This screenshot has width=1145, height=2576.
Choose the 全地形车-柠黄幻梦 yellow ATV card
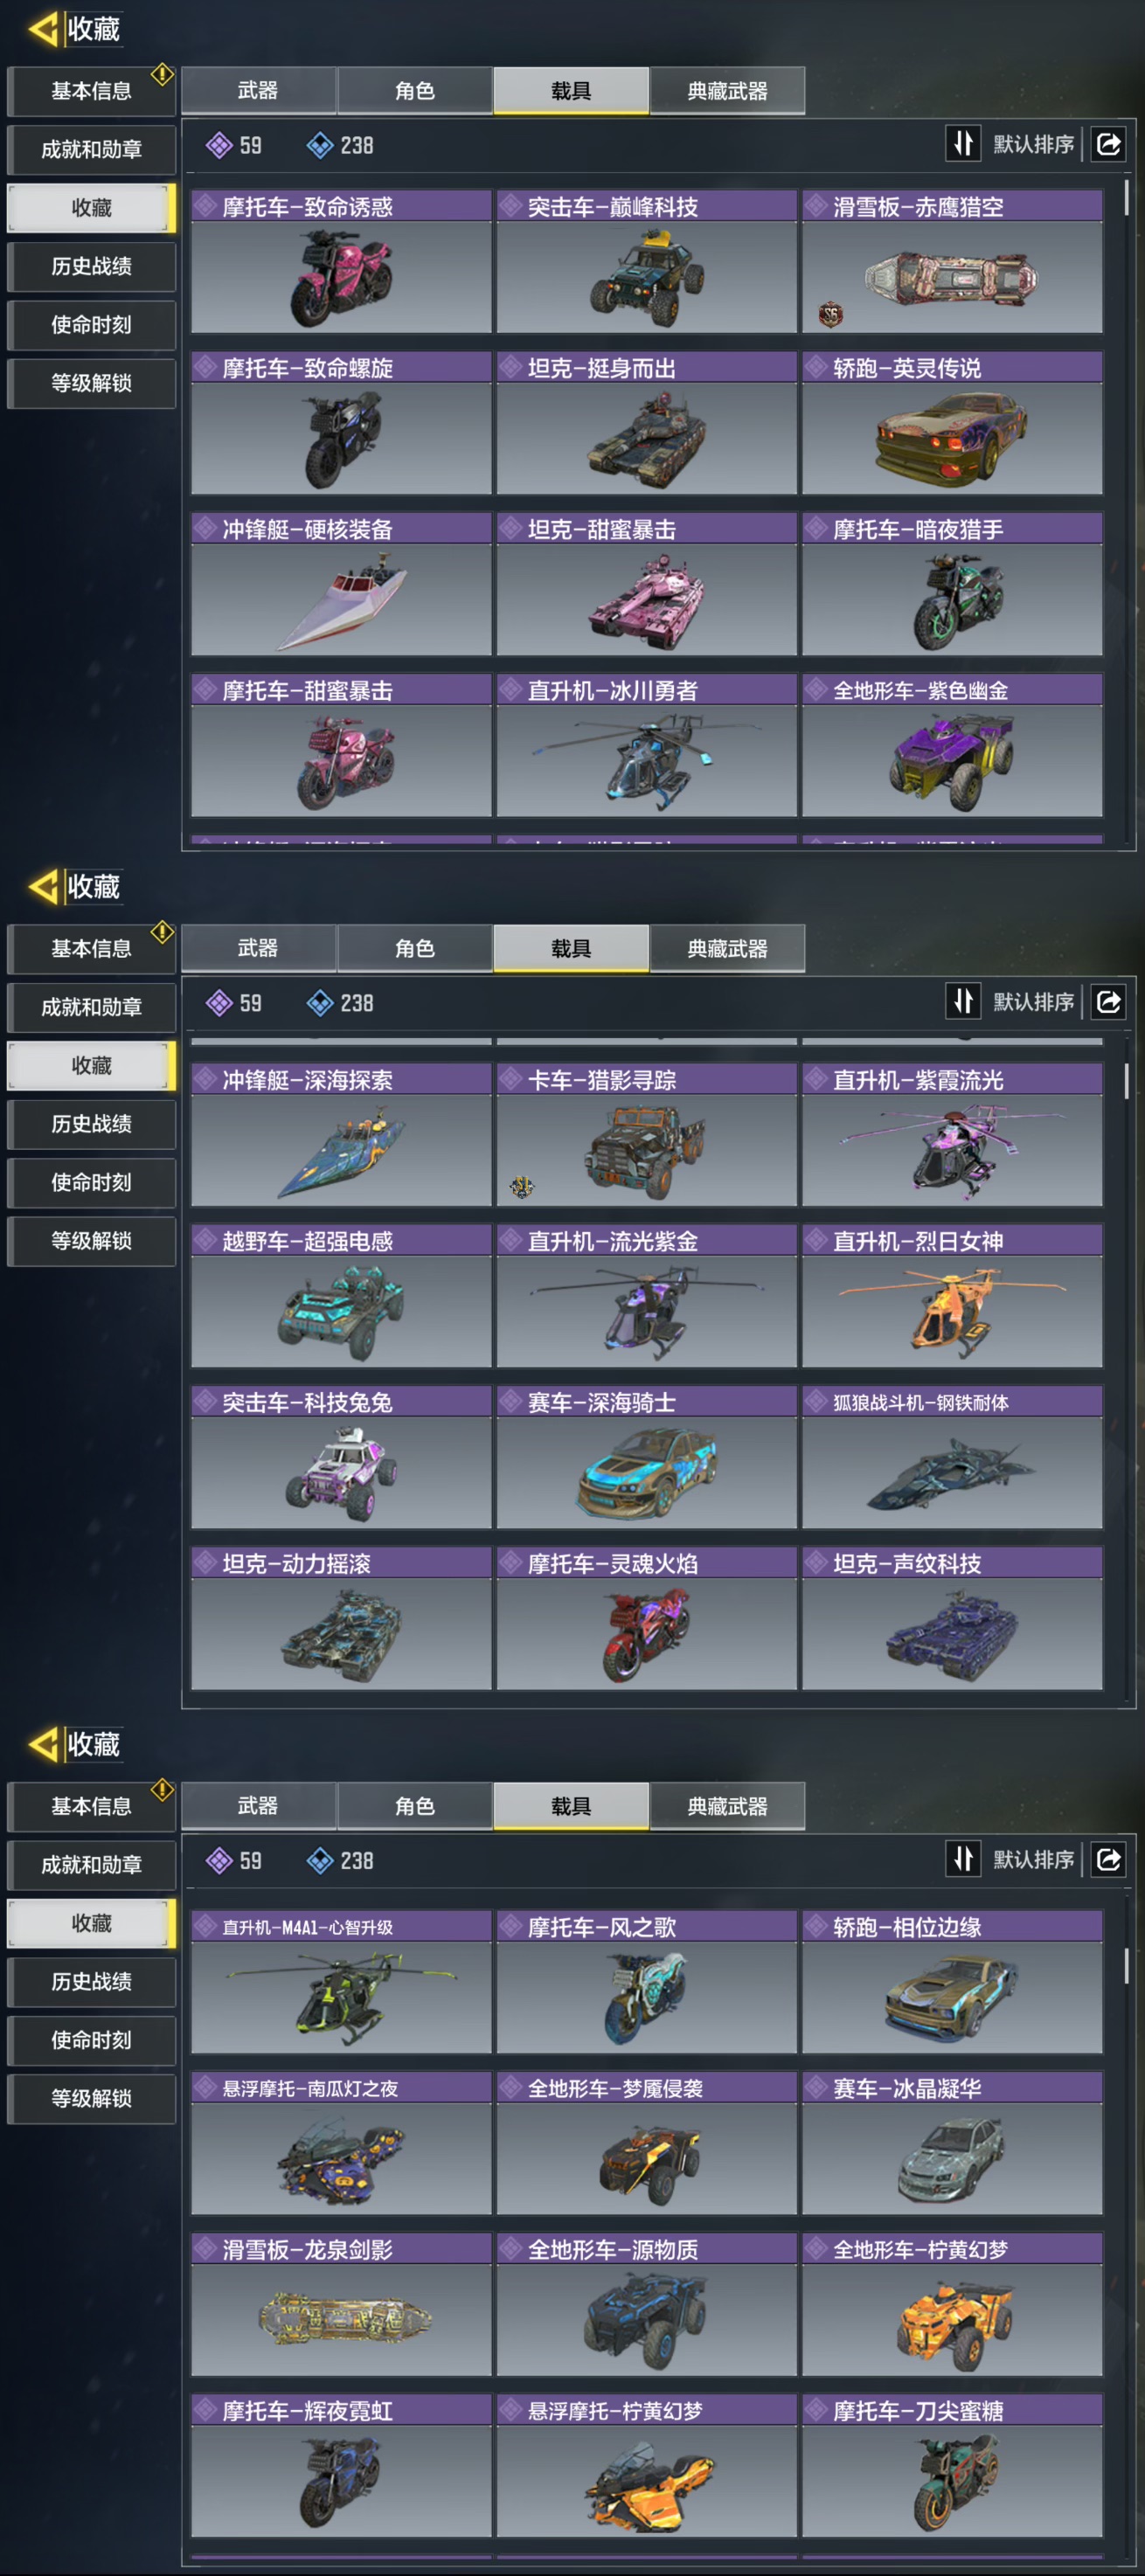coord(952,2305)
